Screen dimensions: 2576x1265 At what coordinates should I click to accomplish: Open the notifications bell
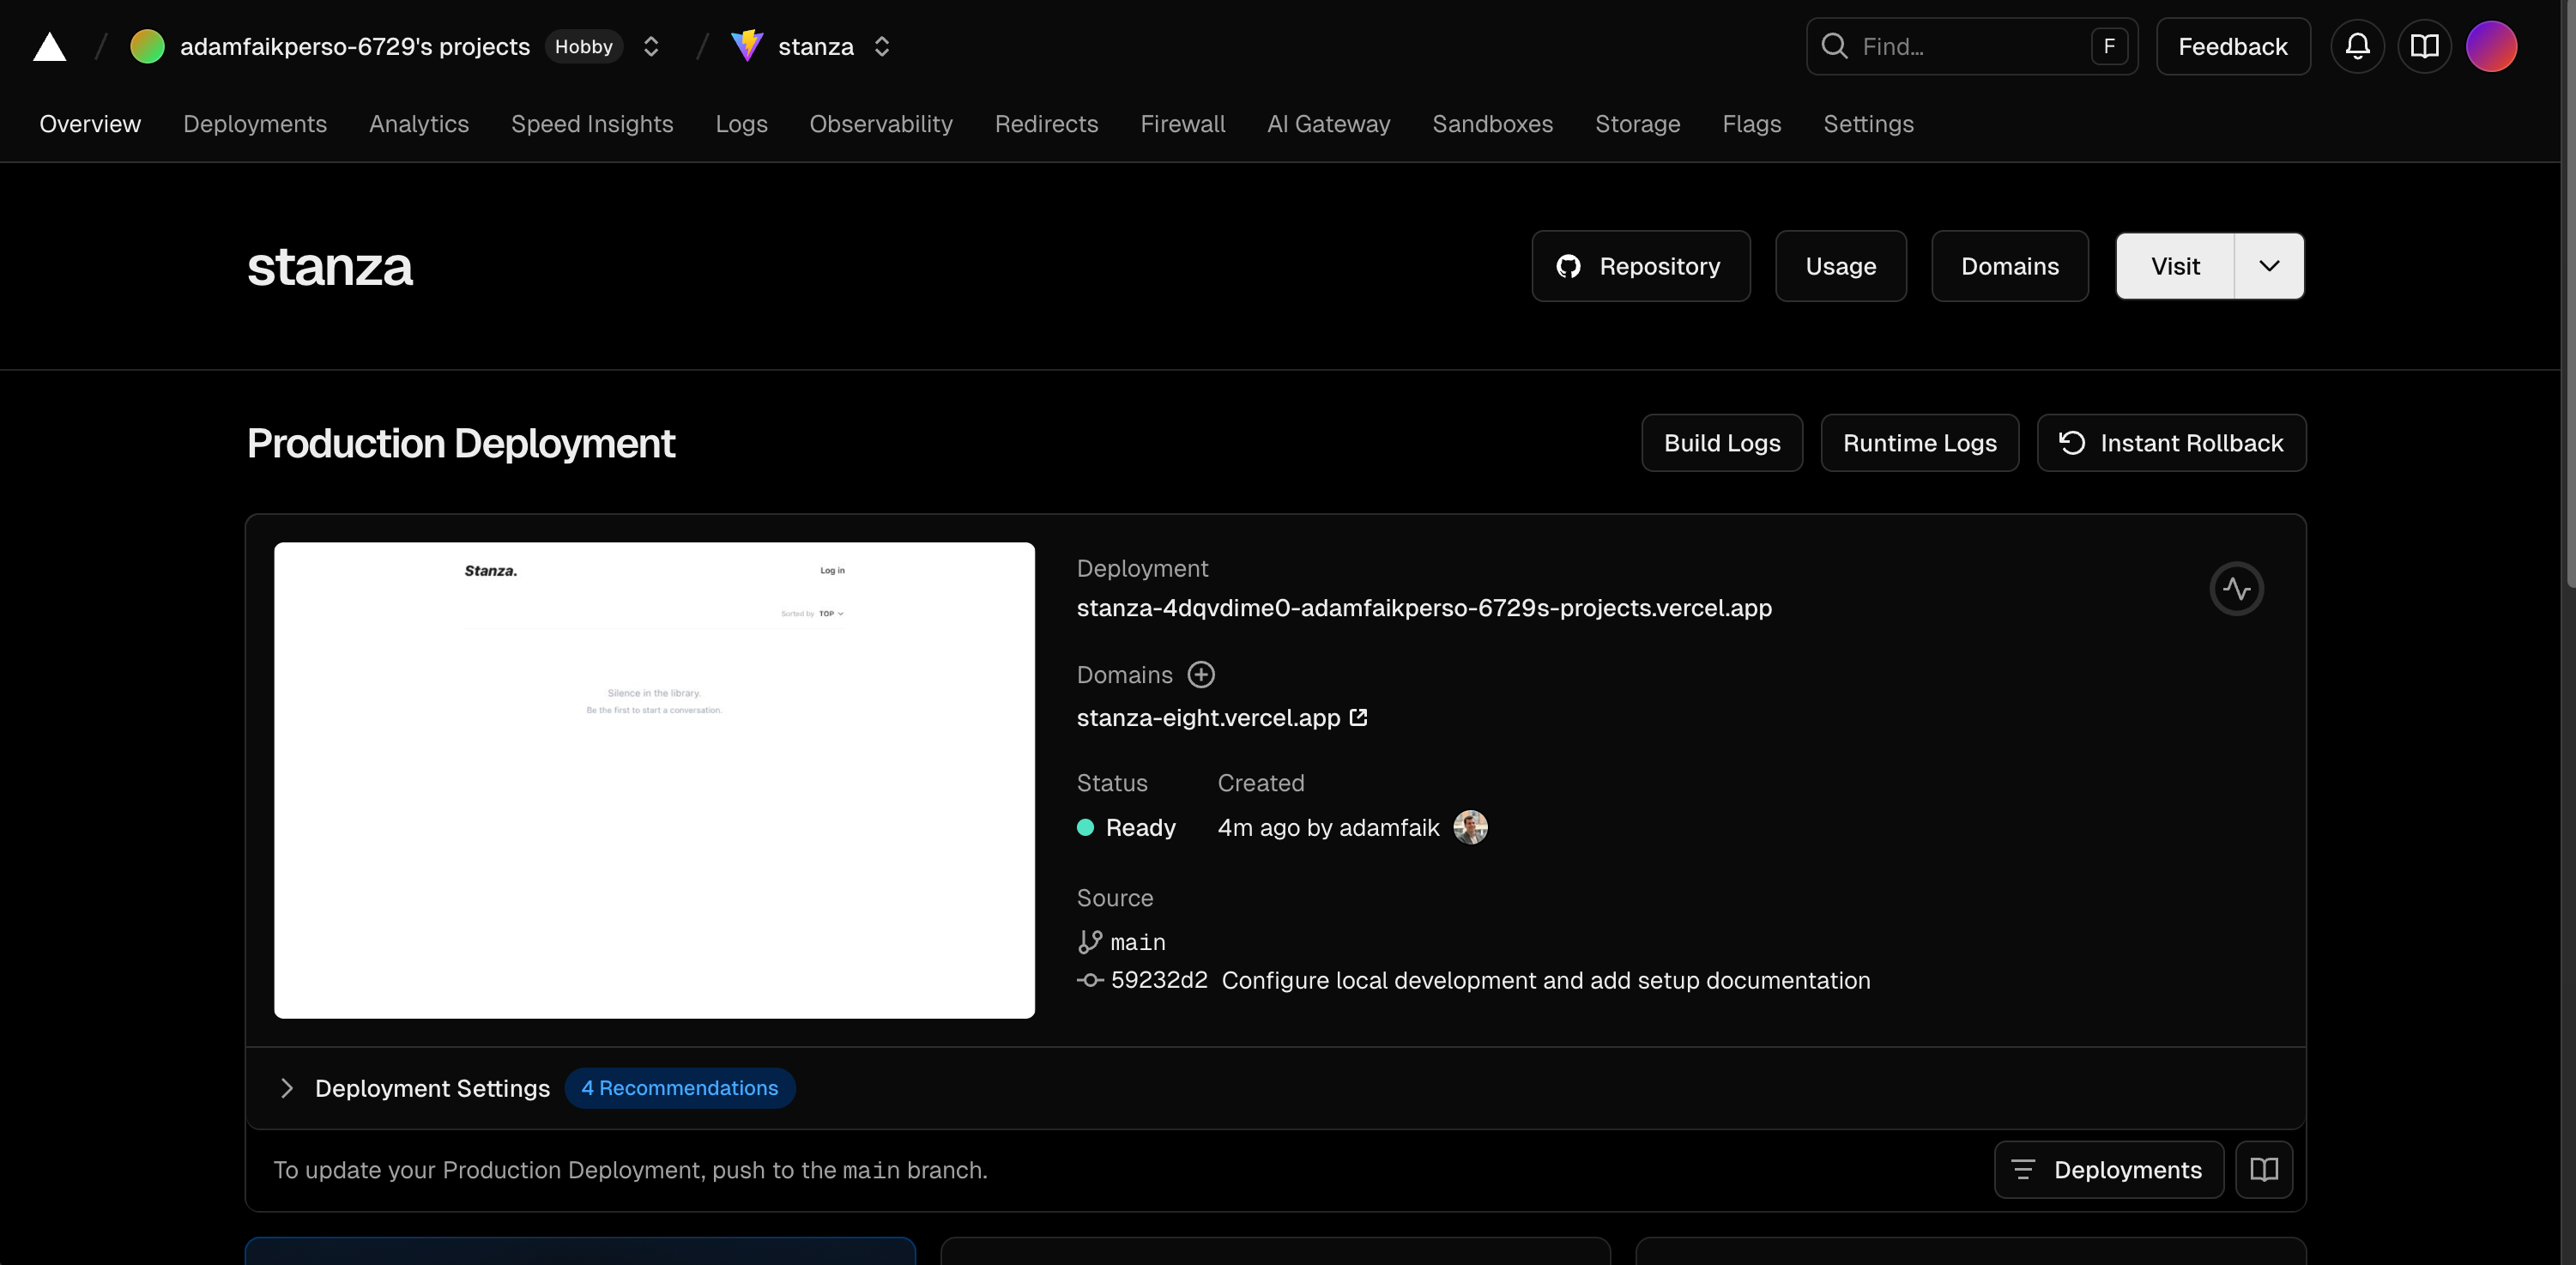pyautogui.click(x=2357, y=46)
